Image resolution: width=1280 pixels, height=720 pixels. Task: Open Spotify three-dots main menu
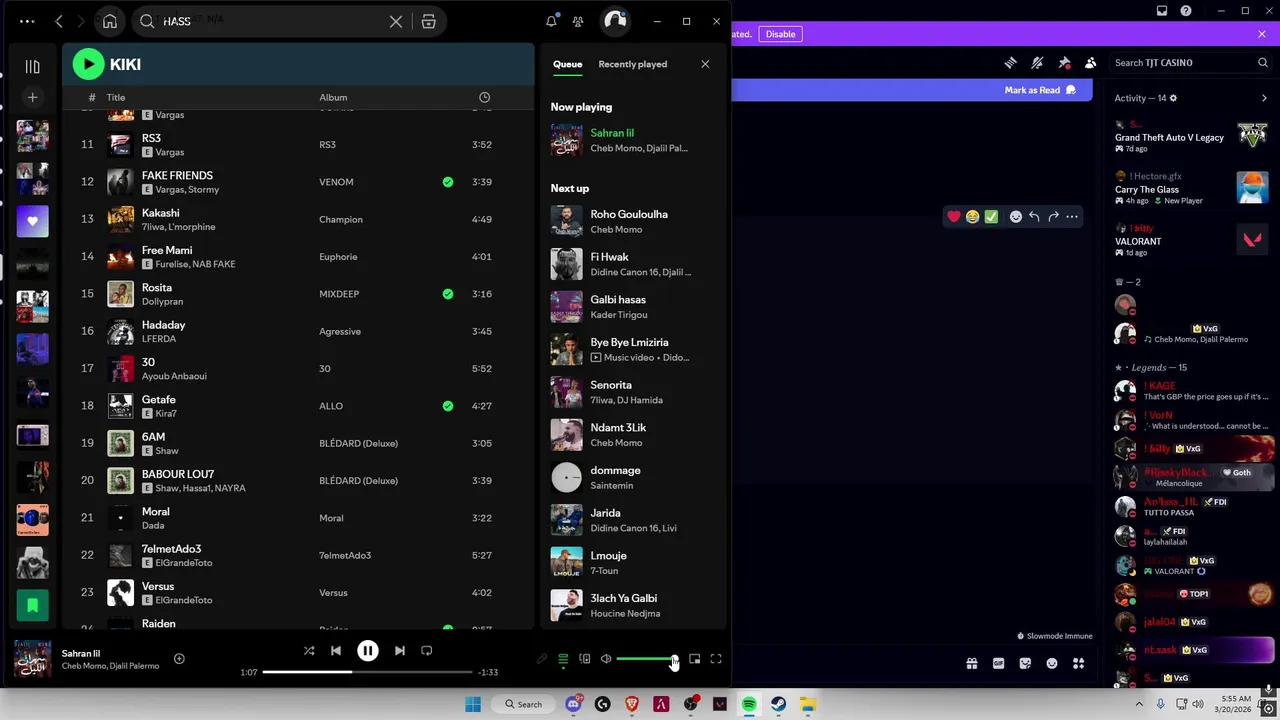point(27,21)
